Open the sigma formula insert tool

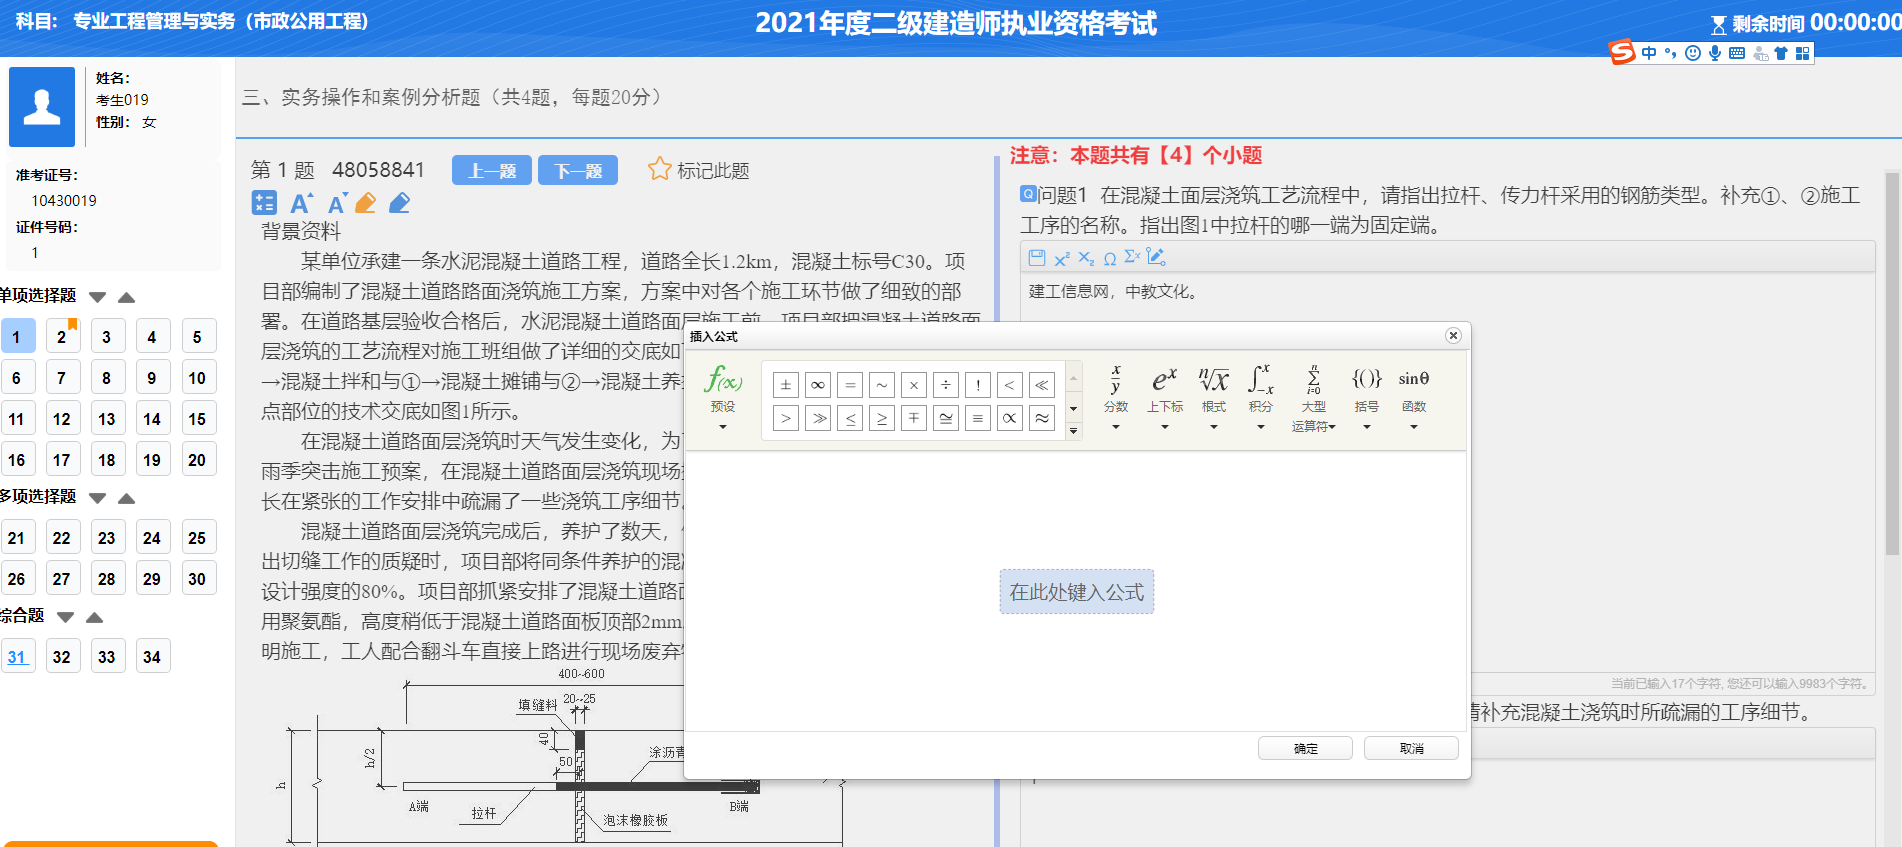coord(1132,257)
